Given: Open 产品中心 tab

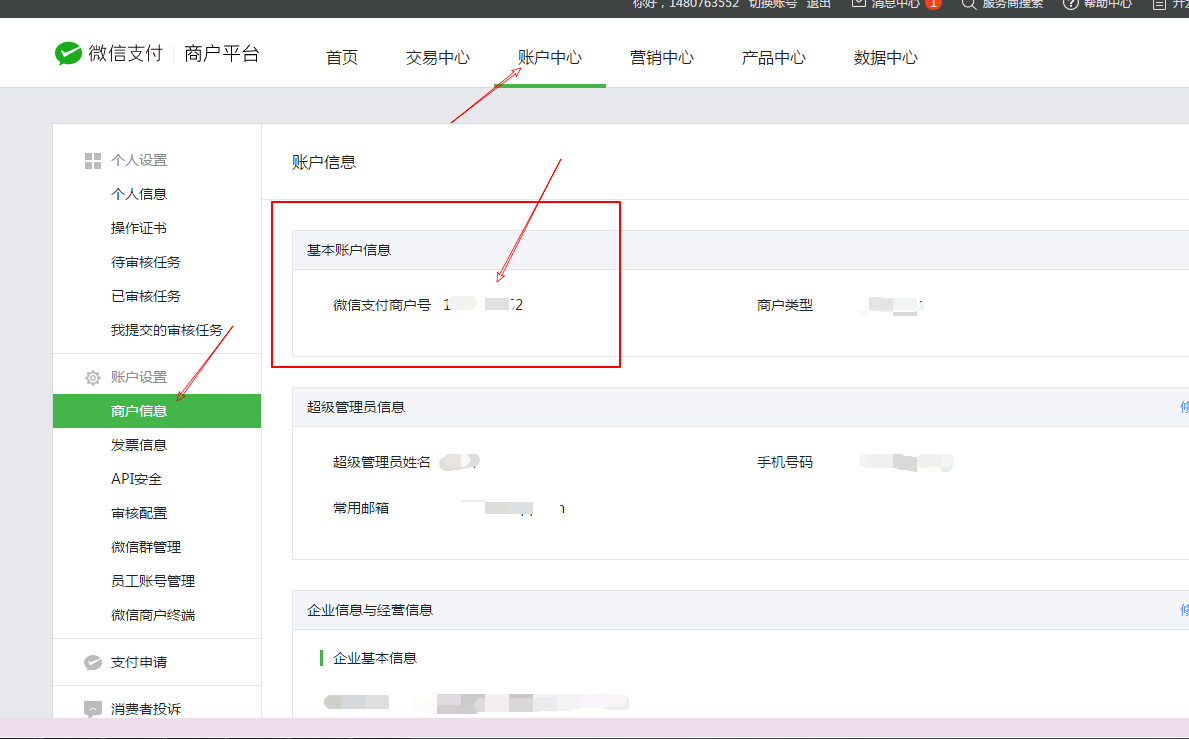Looking at the screenshot, I should tap(773, 58).
